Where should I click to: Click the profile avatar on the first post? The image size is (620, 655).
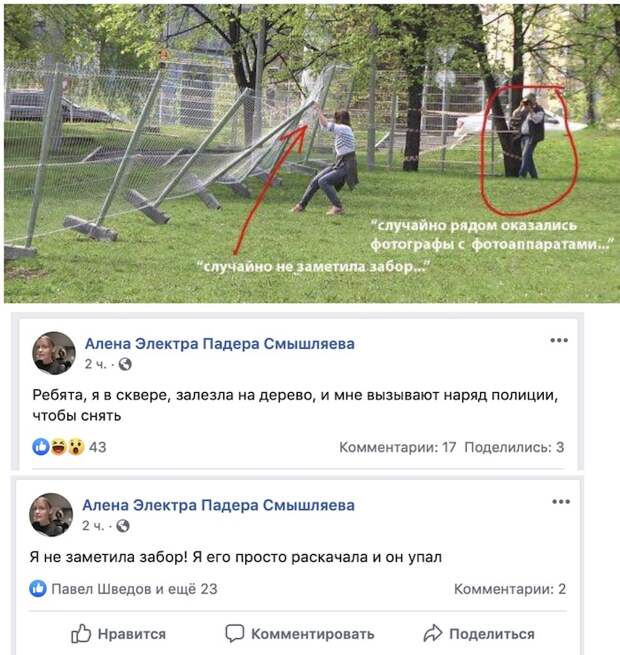[x=54, y=353]
